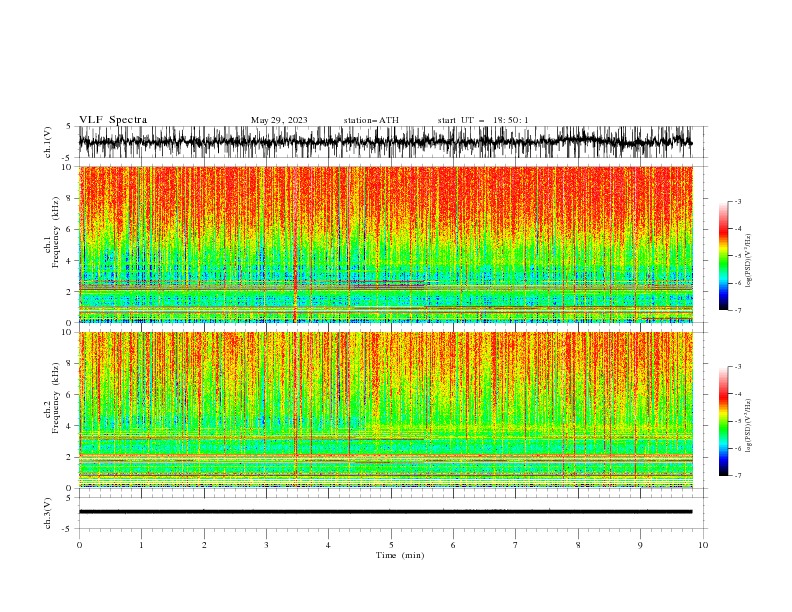Click the ch.1 voltage waveform trace

[x=385, y=142]
